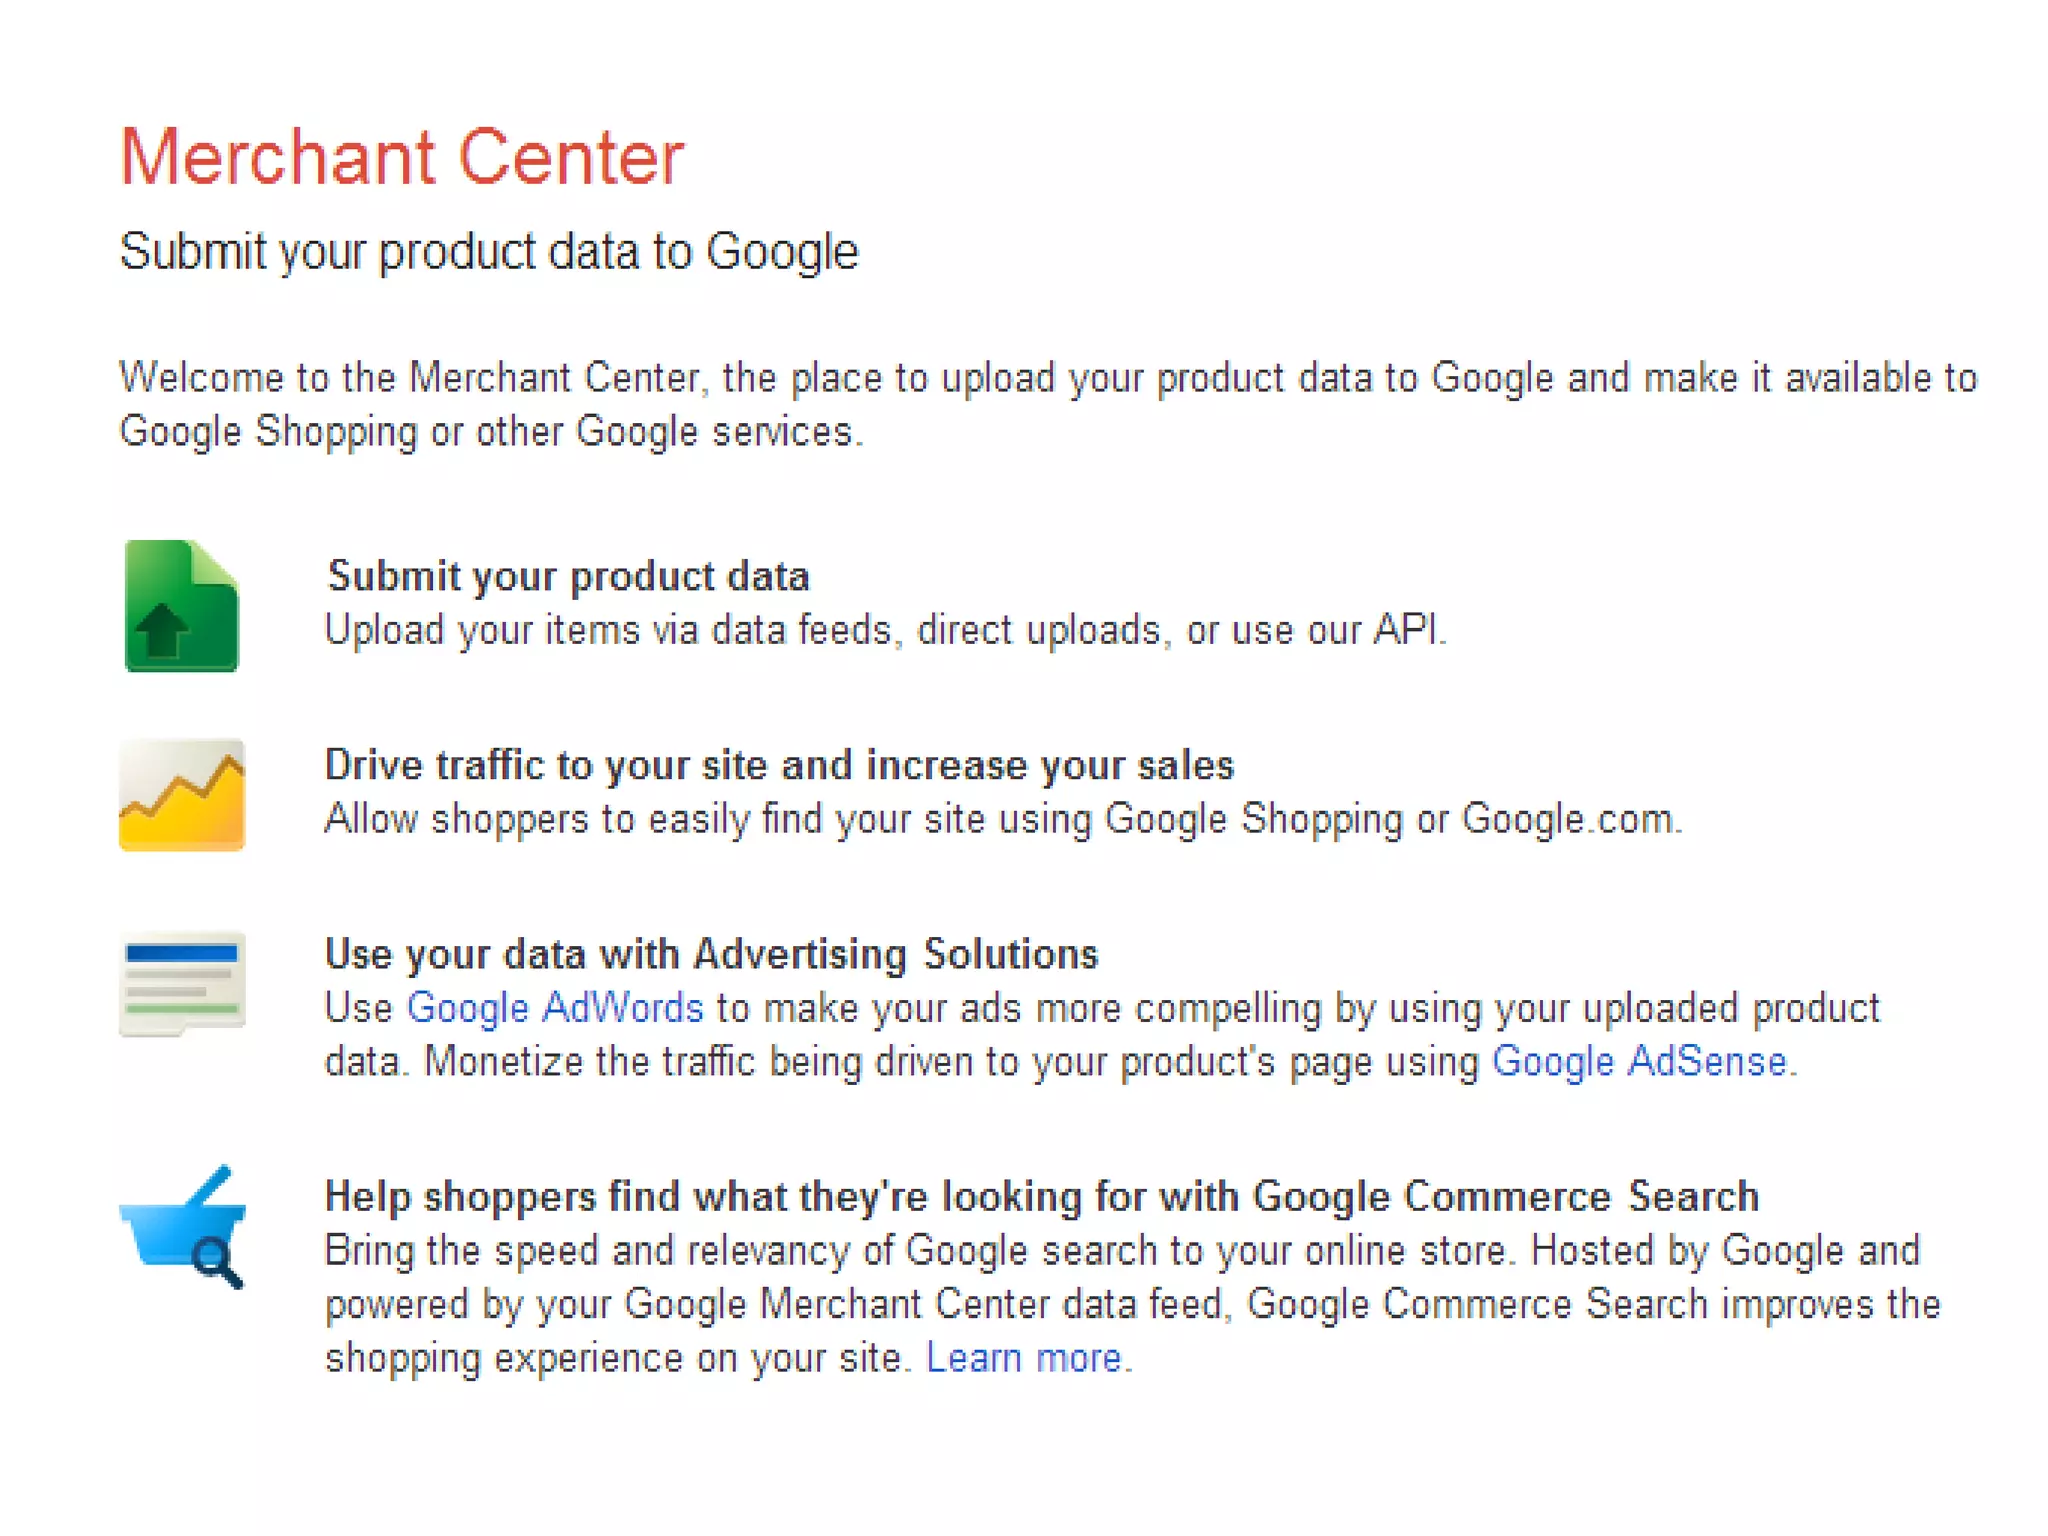Click the 'Submit your product data to Google' subtitle
The width and height of the screenshot is (2048, 1536).
click(488, 251)
